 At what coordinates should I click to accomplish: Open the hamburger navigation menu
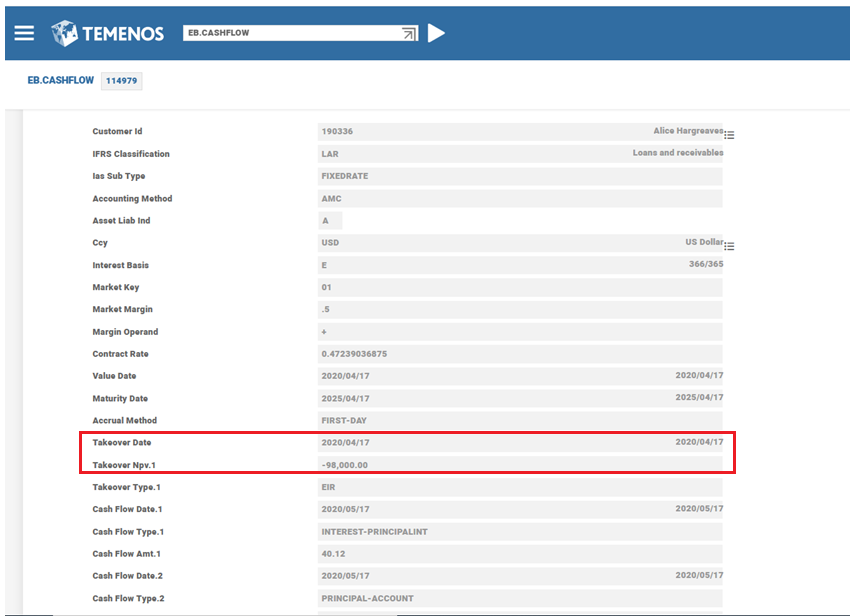pos(24,33)
